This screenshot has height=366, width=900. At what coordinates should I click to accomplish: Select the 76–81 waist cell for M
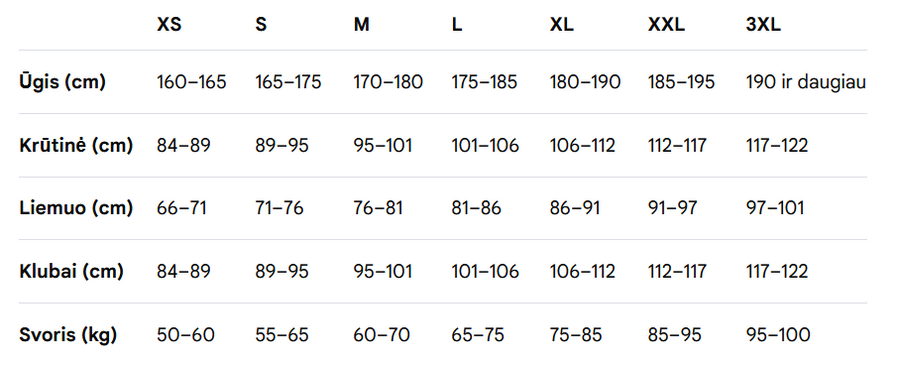[378, 208]
